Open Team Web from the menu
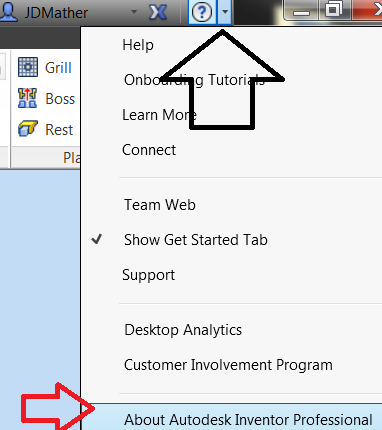Screen dimensions: 382x430 [x=160, y=205]
